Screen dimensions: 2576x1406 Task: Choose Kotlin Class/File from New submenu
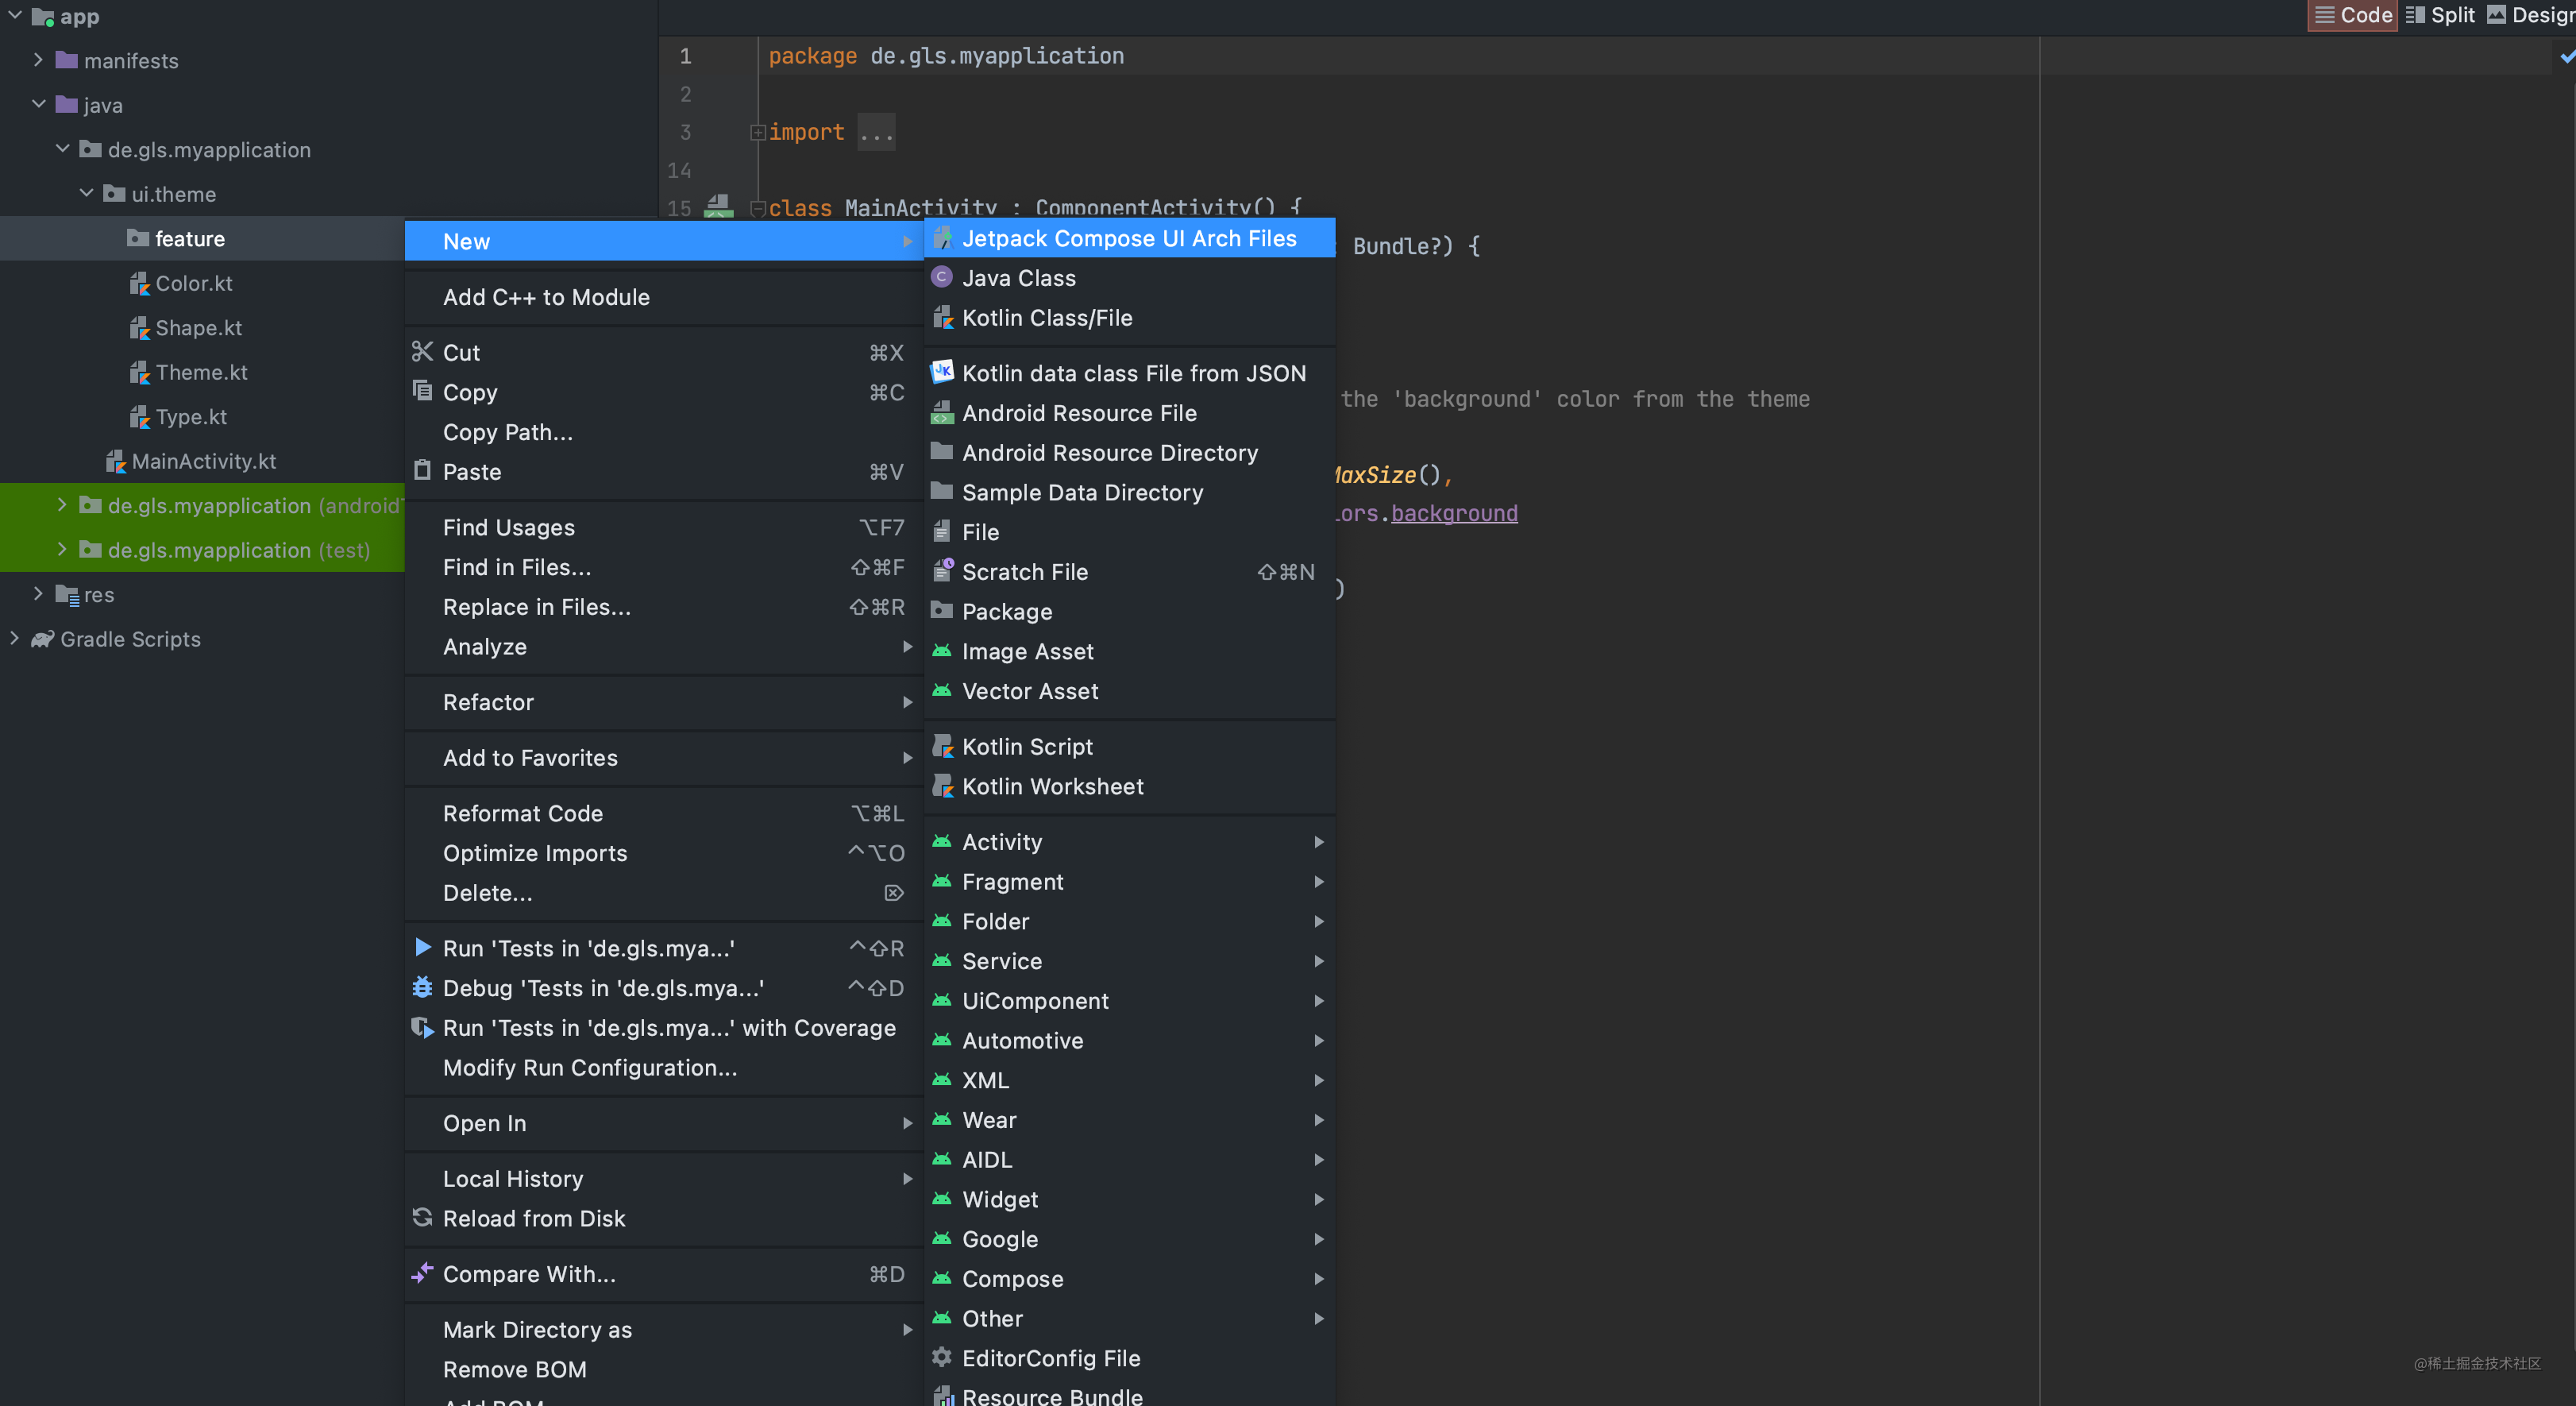tap(1046, 318)
